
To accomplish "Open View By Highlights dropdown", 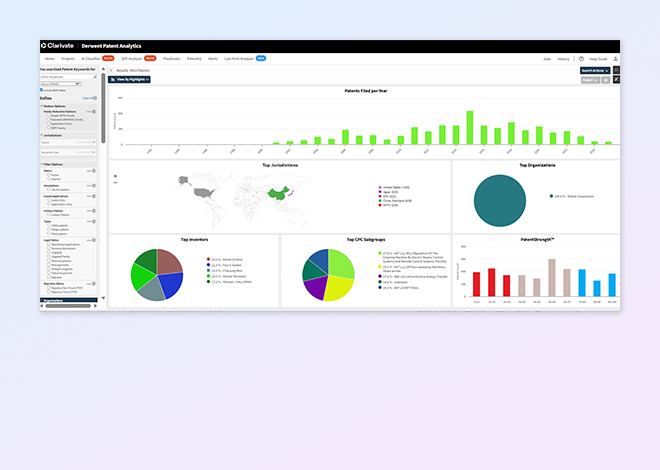I will click(x=129, y=80).
